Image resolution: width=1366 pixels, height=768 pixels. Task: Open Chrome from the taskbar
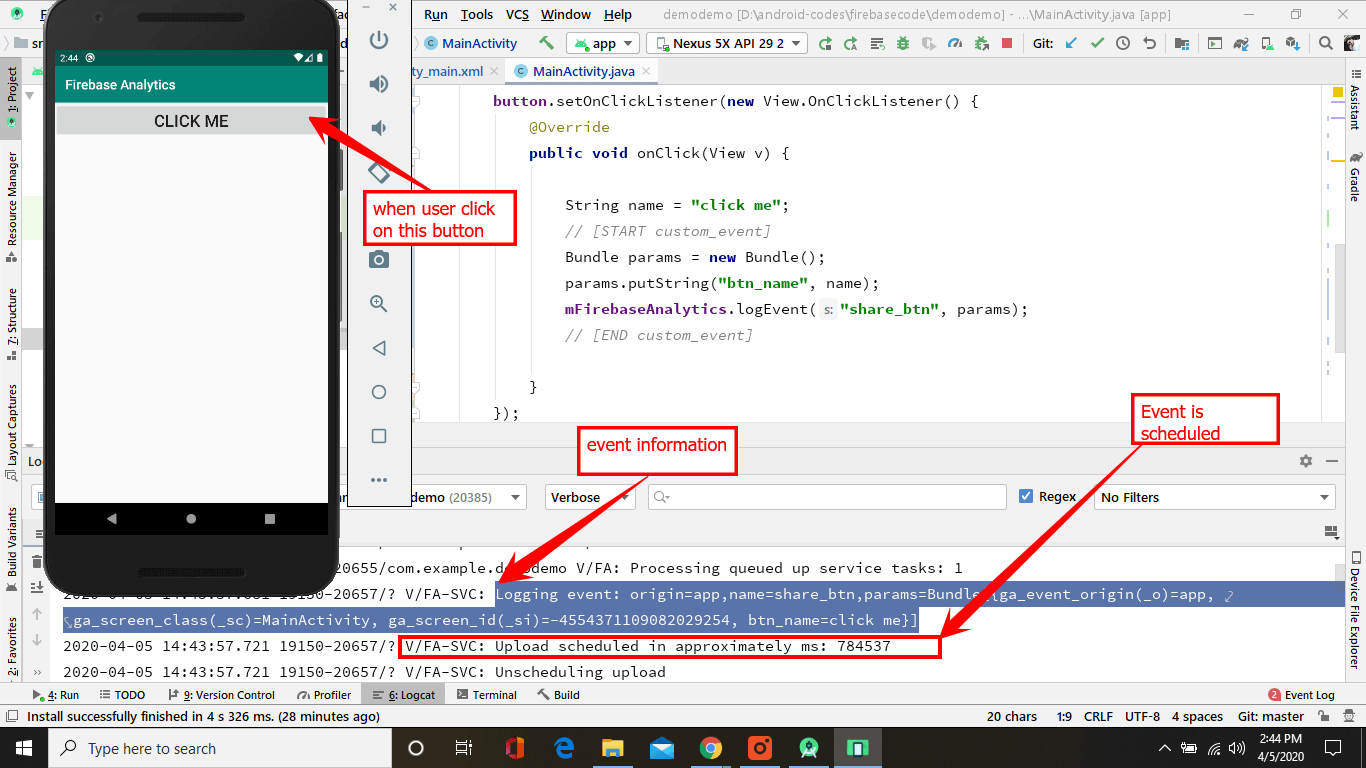[711, 748]
